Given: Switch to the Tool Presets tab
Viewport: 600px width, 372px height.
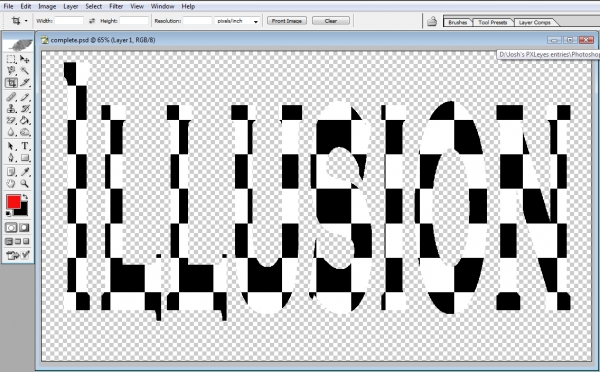Looking at the screenshot, I should click(493, 22).
